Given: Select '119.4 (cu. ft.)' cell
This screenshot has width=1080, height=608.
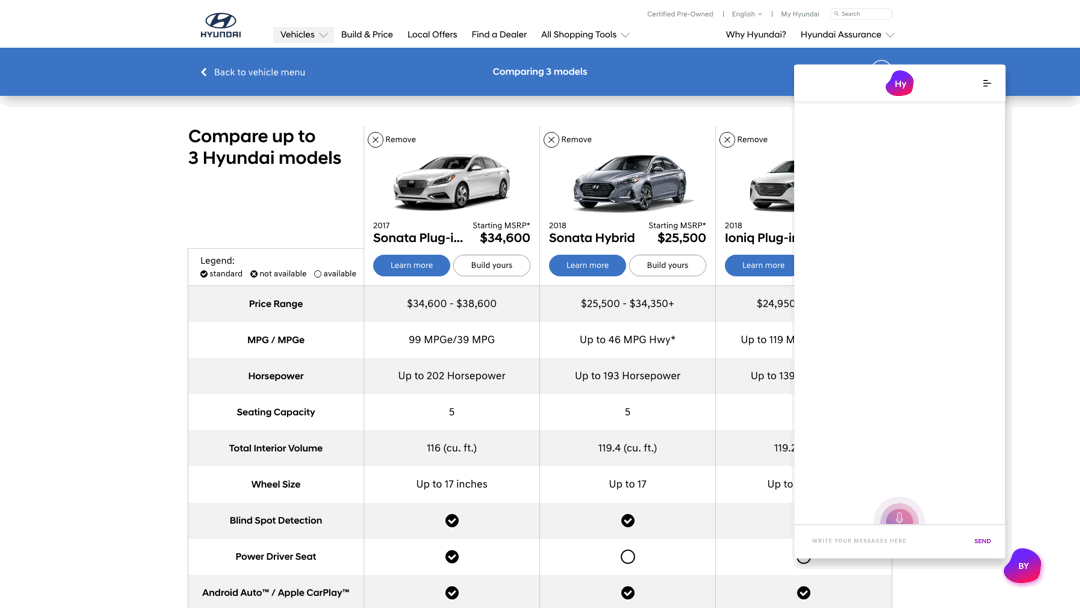Looking at the screenshot, I should point(627,448).
